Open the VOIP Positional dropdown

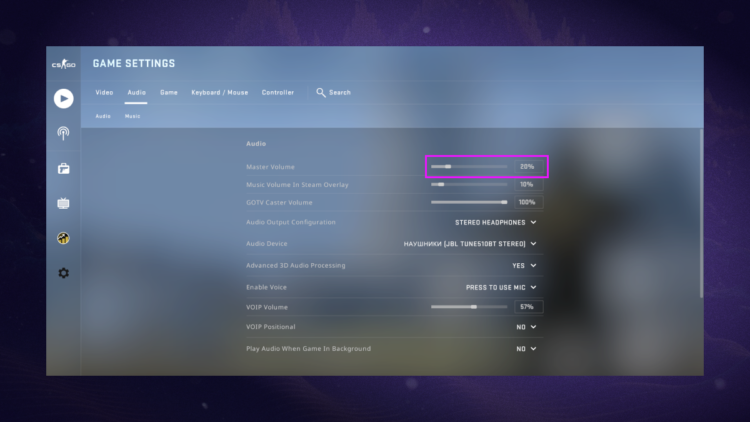tap(526, 327)
